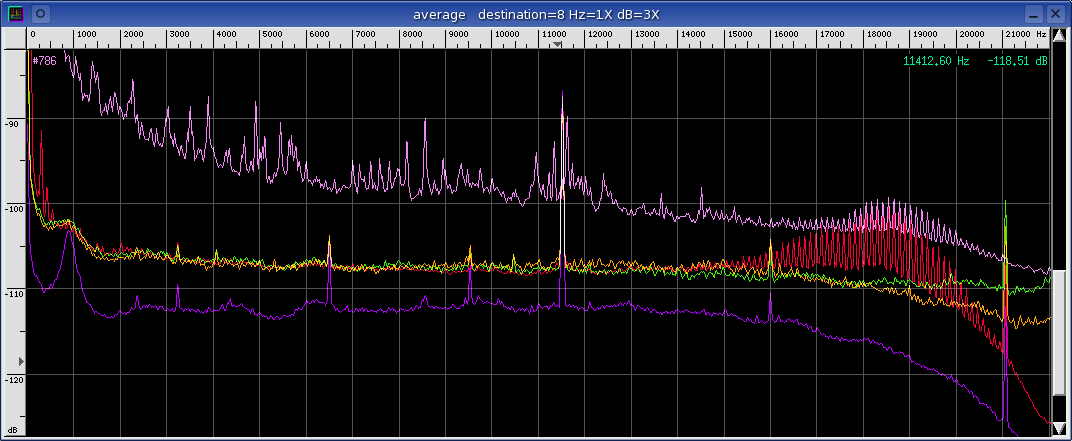Click the 5000 mark on the frequency ruler
This screenshot has width=1072, height=441.
274,35
